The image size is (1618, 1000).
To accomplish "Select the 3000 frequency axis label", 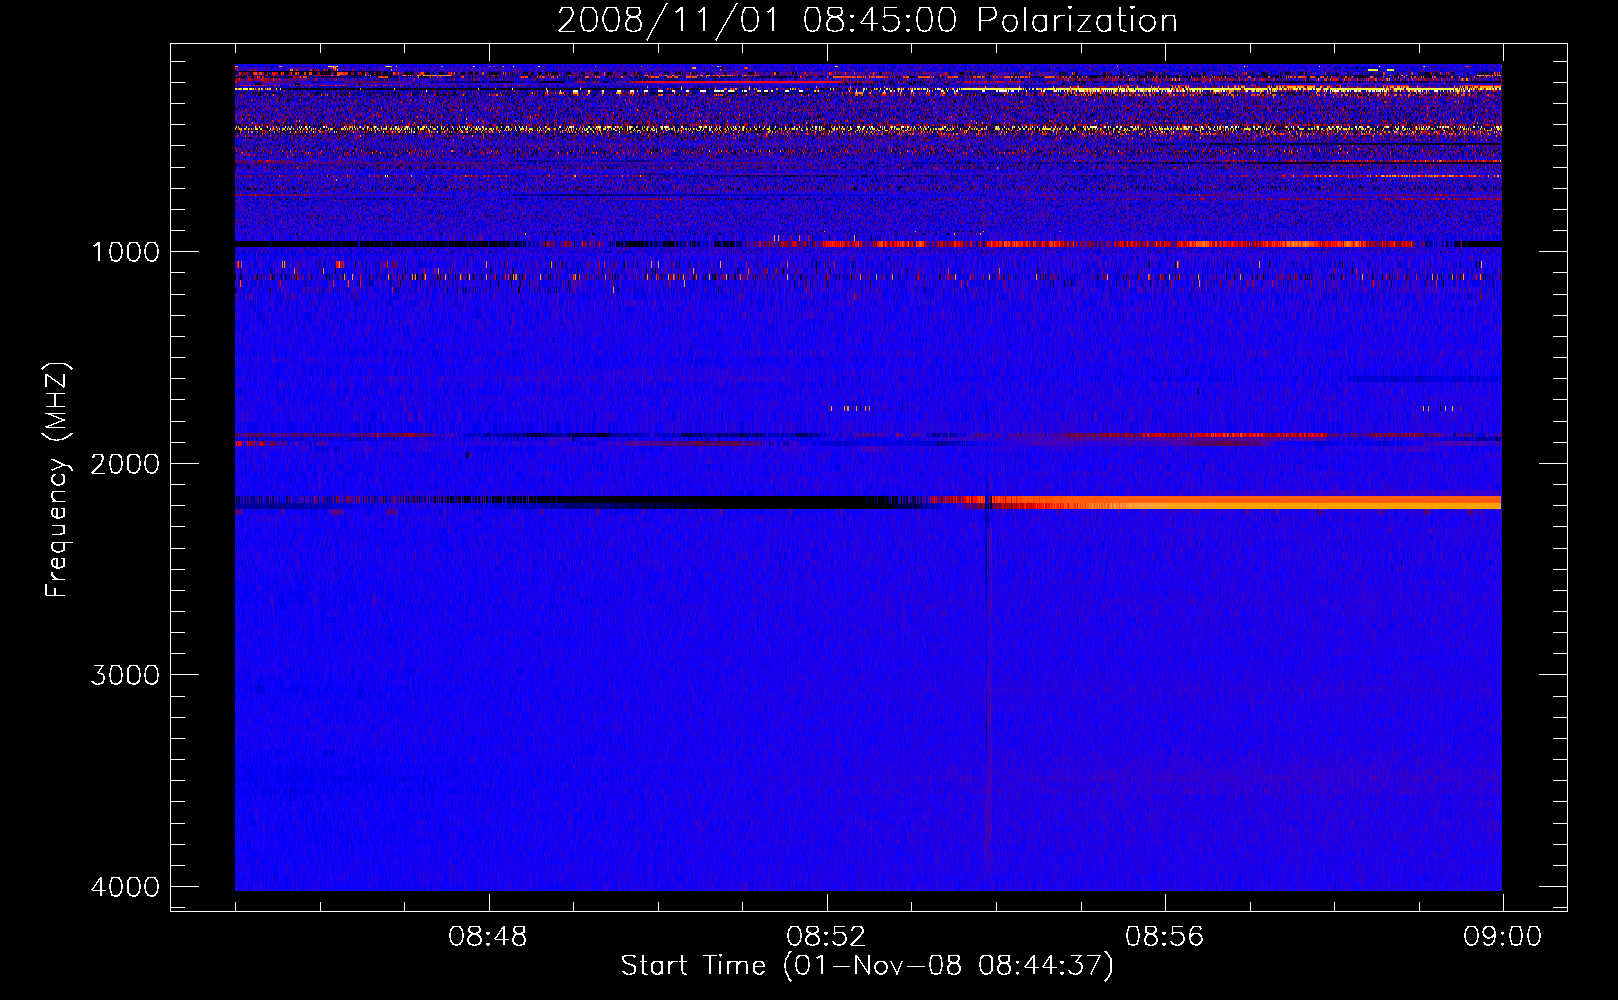I will 125,675.
